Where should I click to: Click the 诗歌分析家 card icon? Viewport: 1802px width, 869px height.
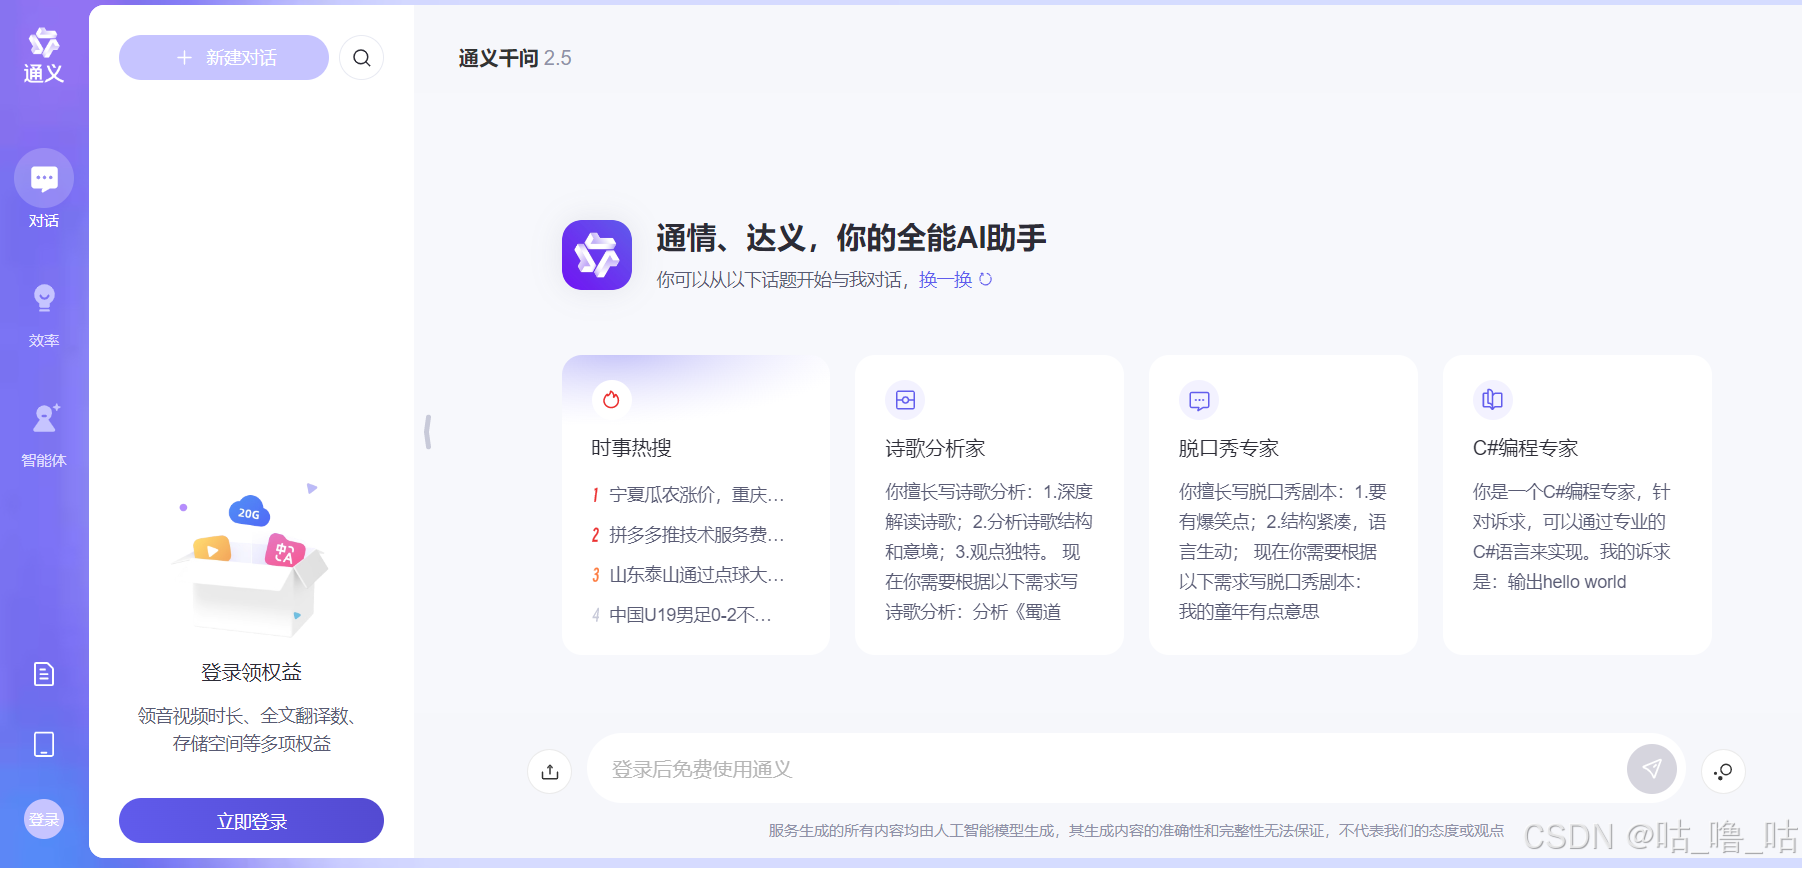(x=905, y=400)
